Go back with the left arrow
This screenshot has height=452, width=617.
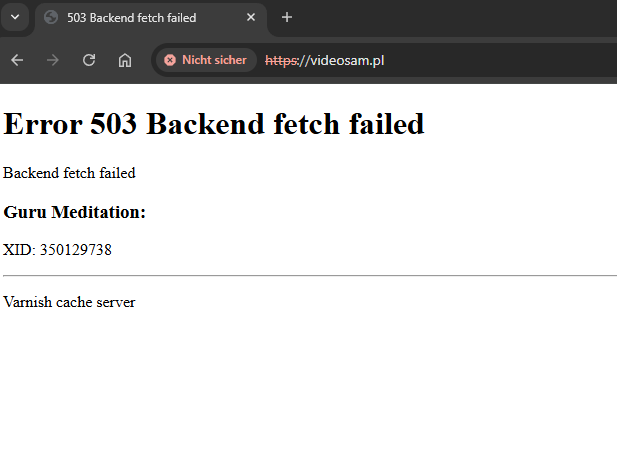(x=17, y=60)
